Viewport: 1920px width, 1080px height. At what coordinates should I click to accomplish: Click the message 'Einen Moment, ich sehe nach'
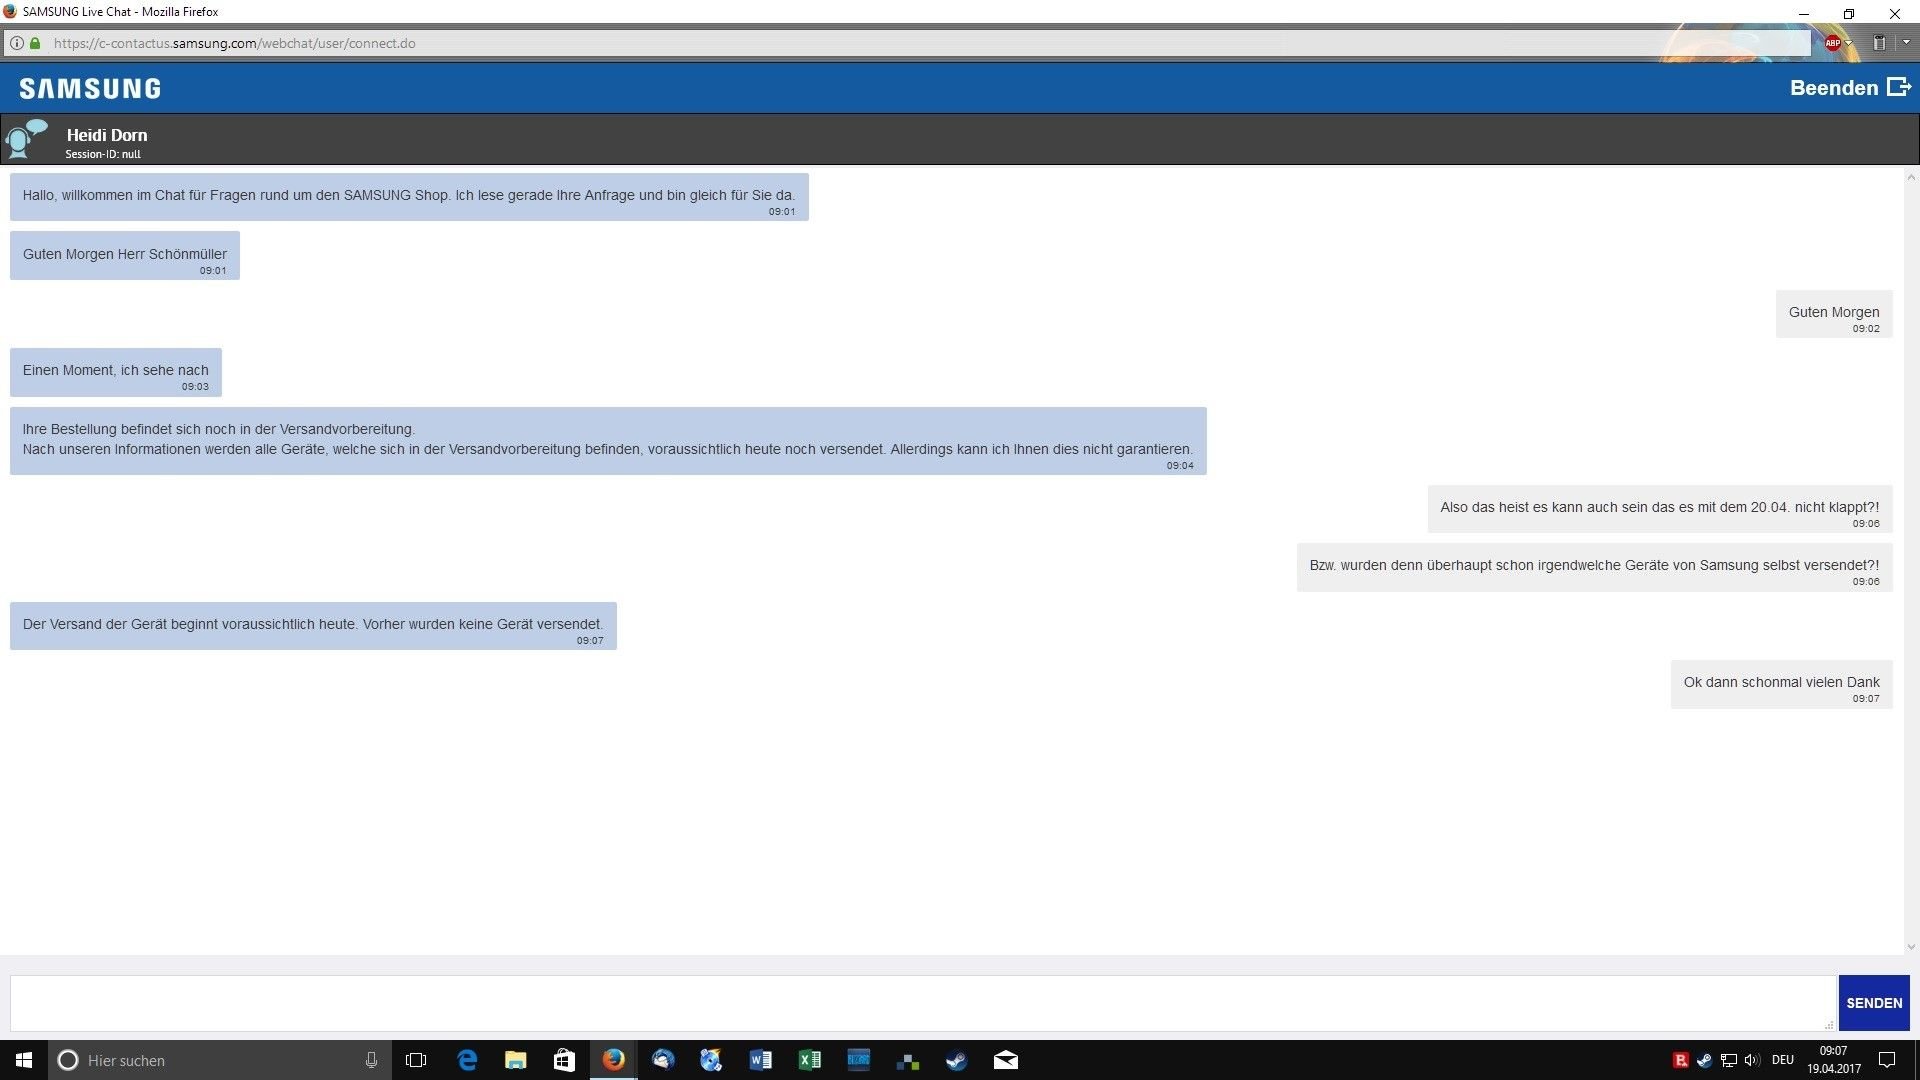(x=116, y=372)
